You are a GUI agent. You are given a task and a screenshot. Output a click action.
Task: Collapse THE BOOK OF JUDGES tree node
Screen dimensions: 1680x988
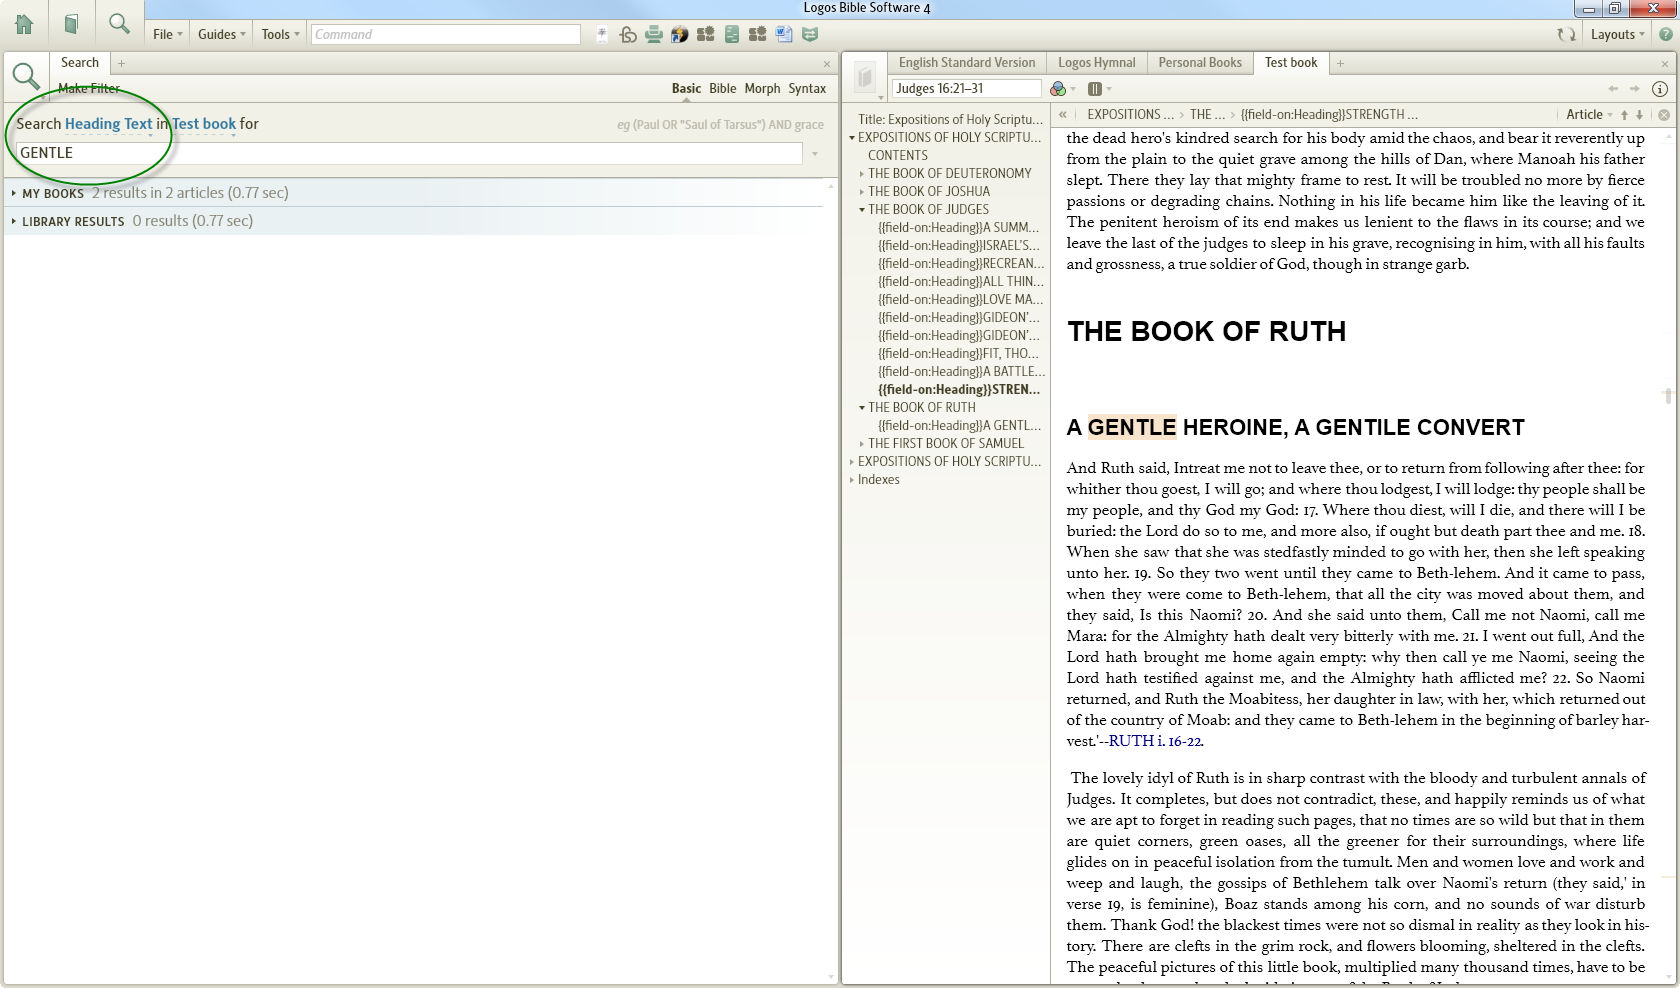click(x=862, y=210)
